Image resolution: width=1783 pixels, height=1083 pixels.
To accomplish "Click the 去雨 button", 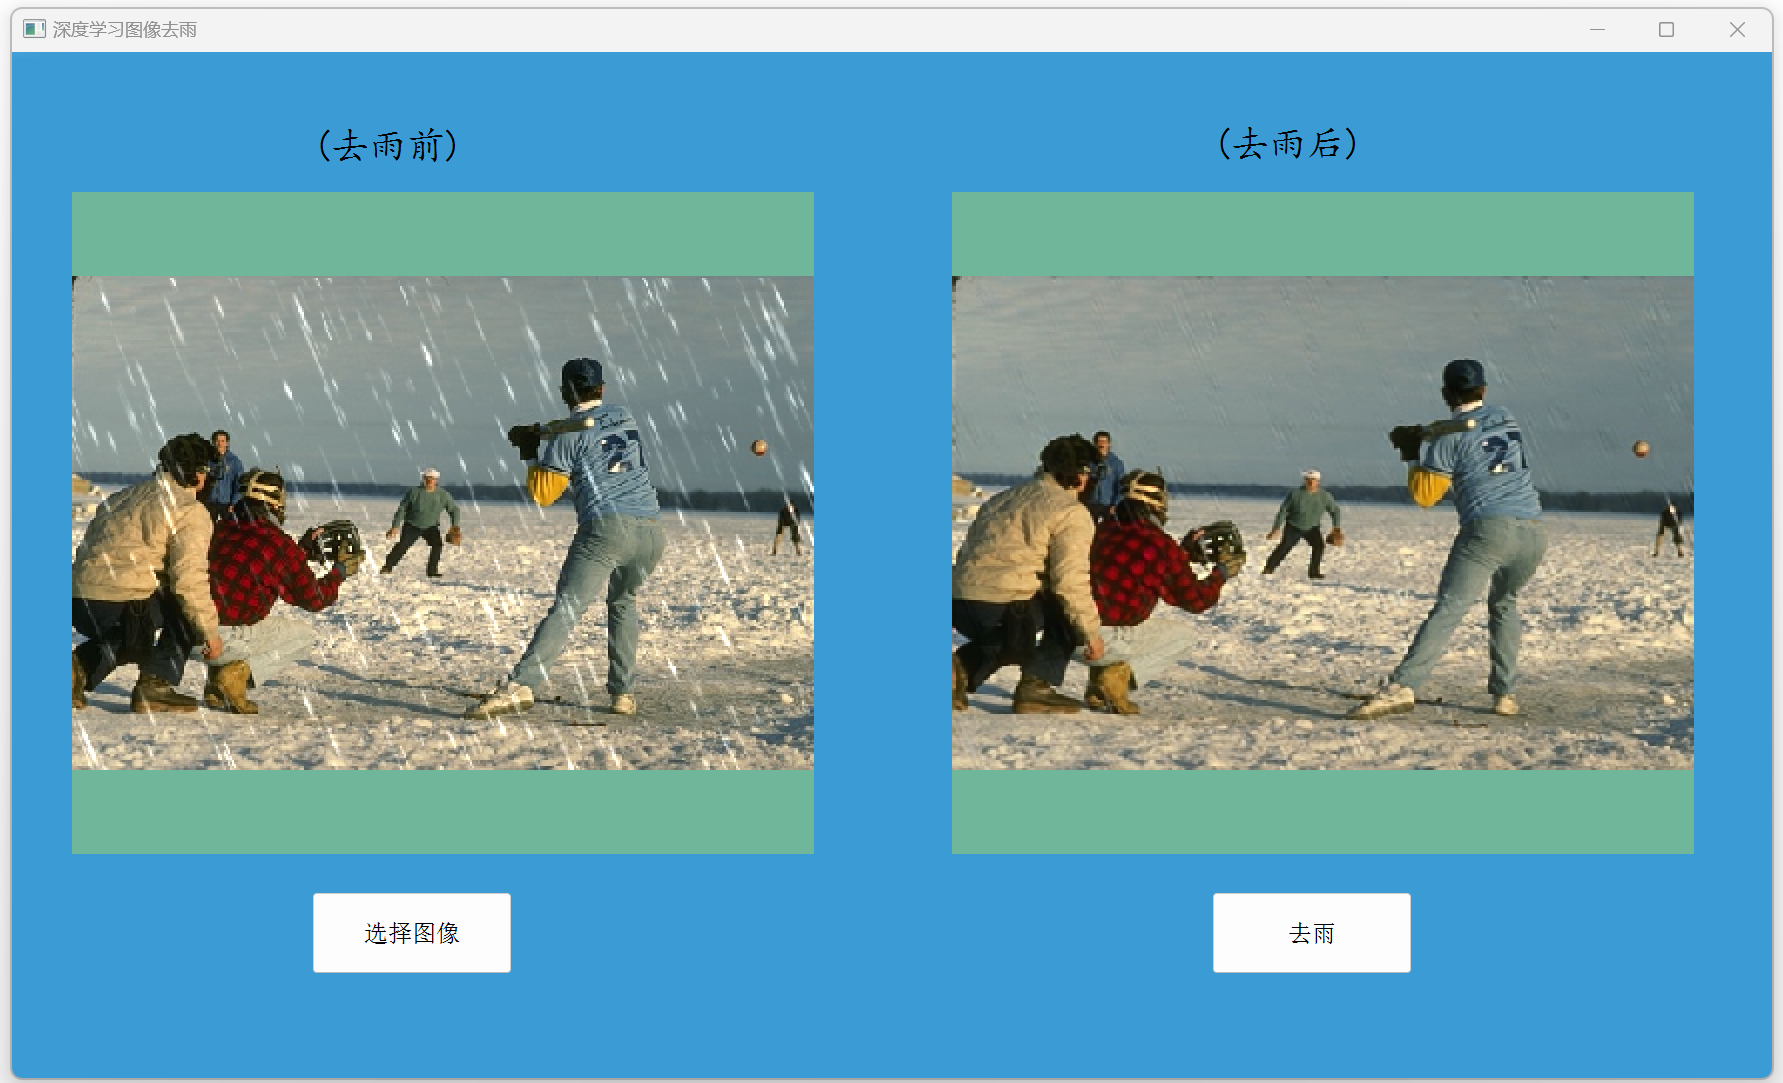I will 1312,933.
